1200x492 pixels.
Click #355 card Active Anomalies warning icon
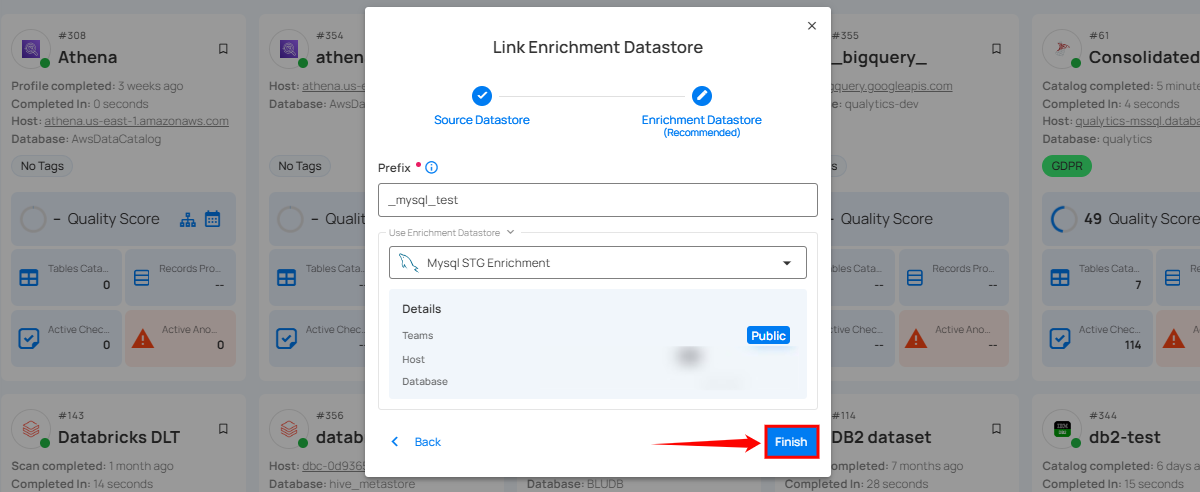click(x=917, y=338)
